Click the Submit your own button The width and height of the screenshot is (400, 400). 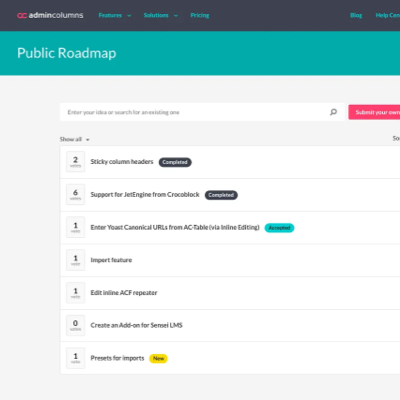tap(374, 112)
